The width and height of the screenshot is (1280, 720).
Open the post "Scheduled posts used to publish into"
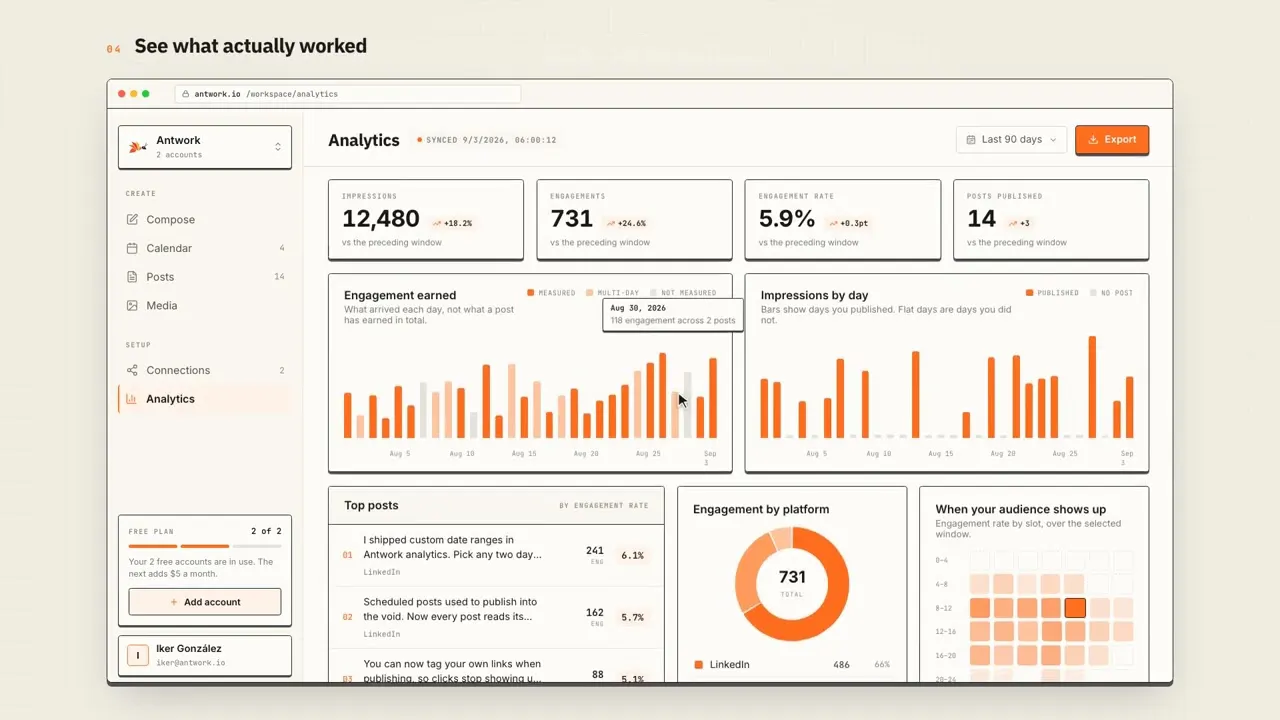496,617
